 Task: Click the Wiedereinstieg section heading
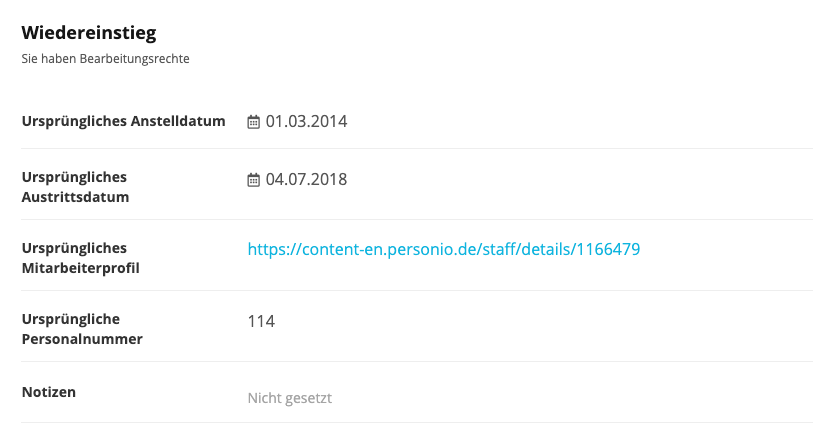[89, 33]
